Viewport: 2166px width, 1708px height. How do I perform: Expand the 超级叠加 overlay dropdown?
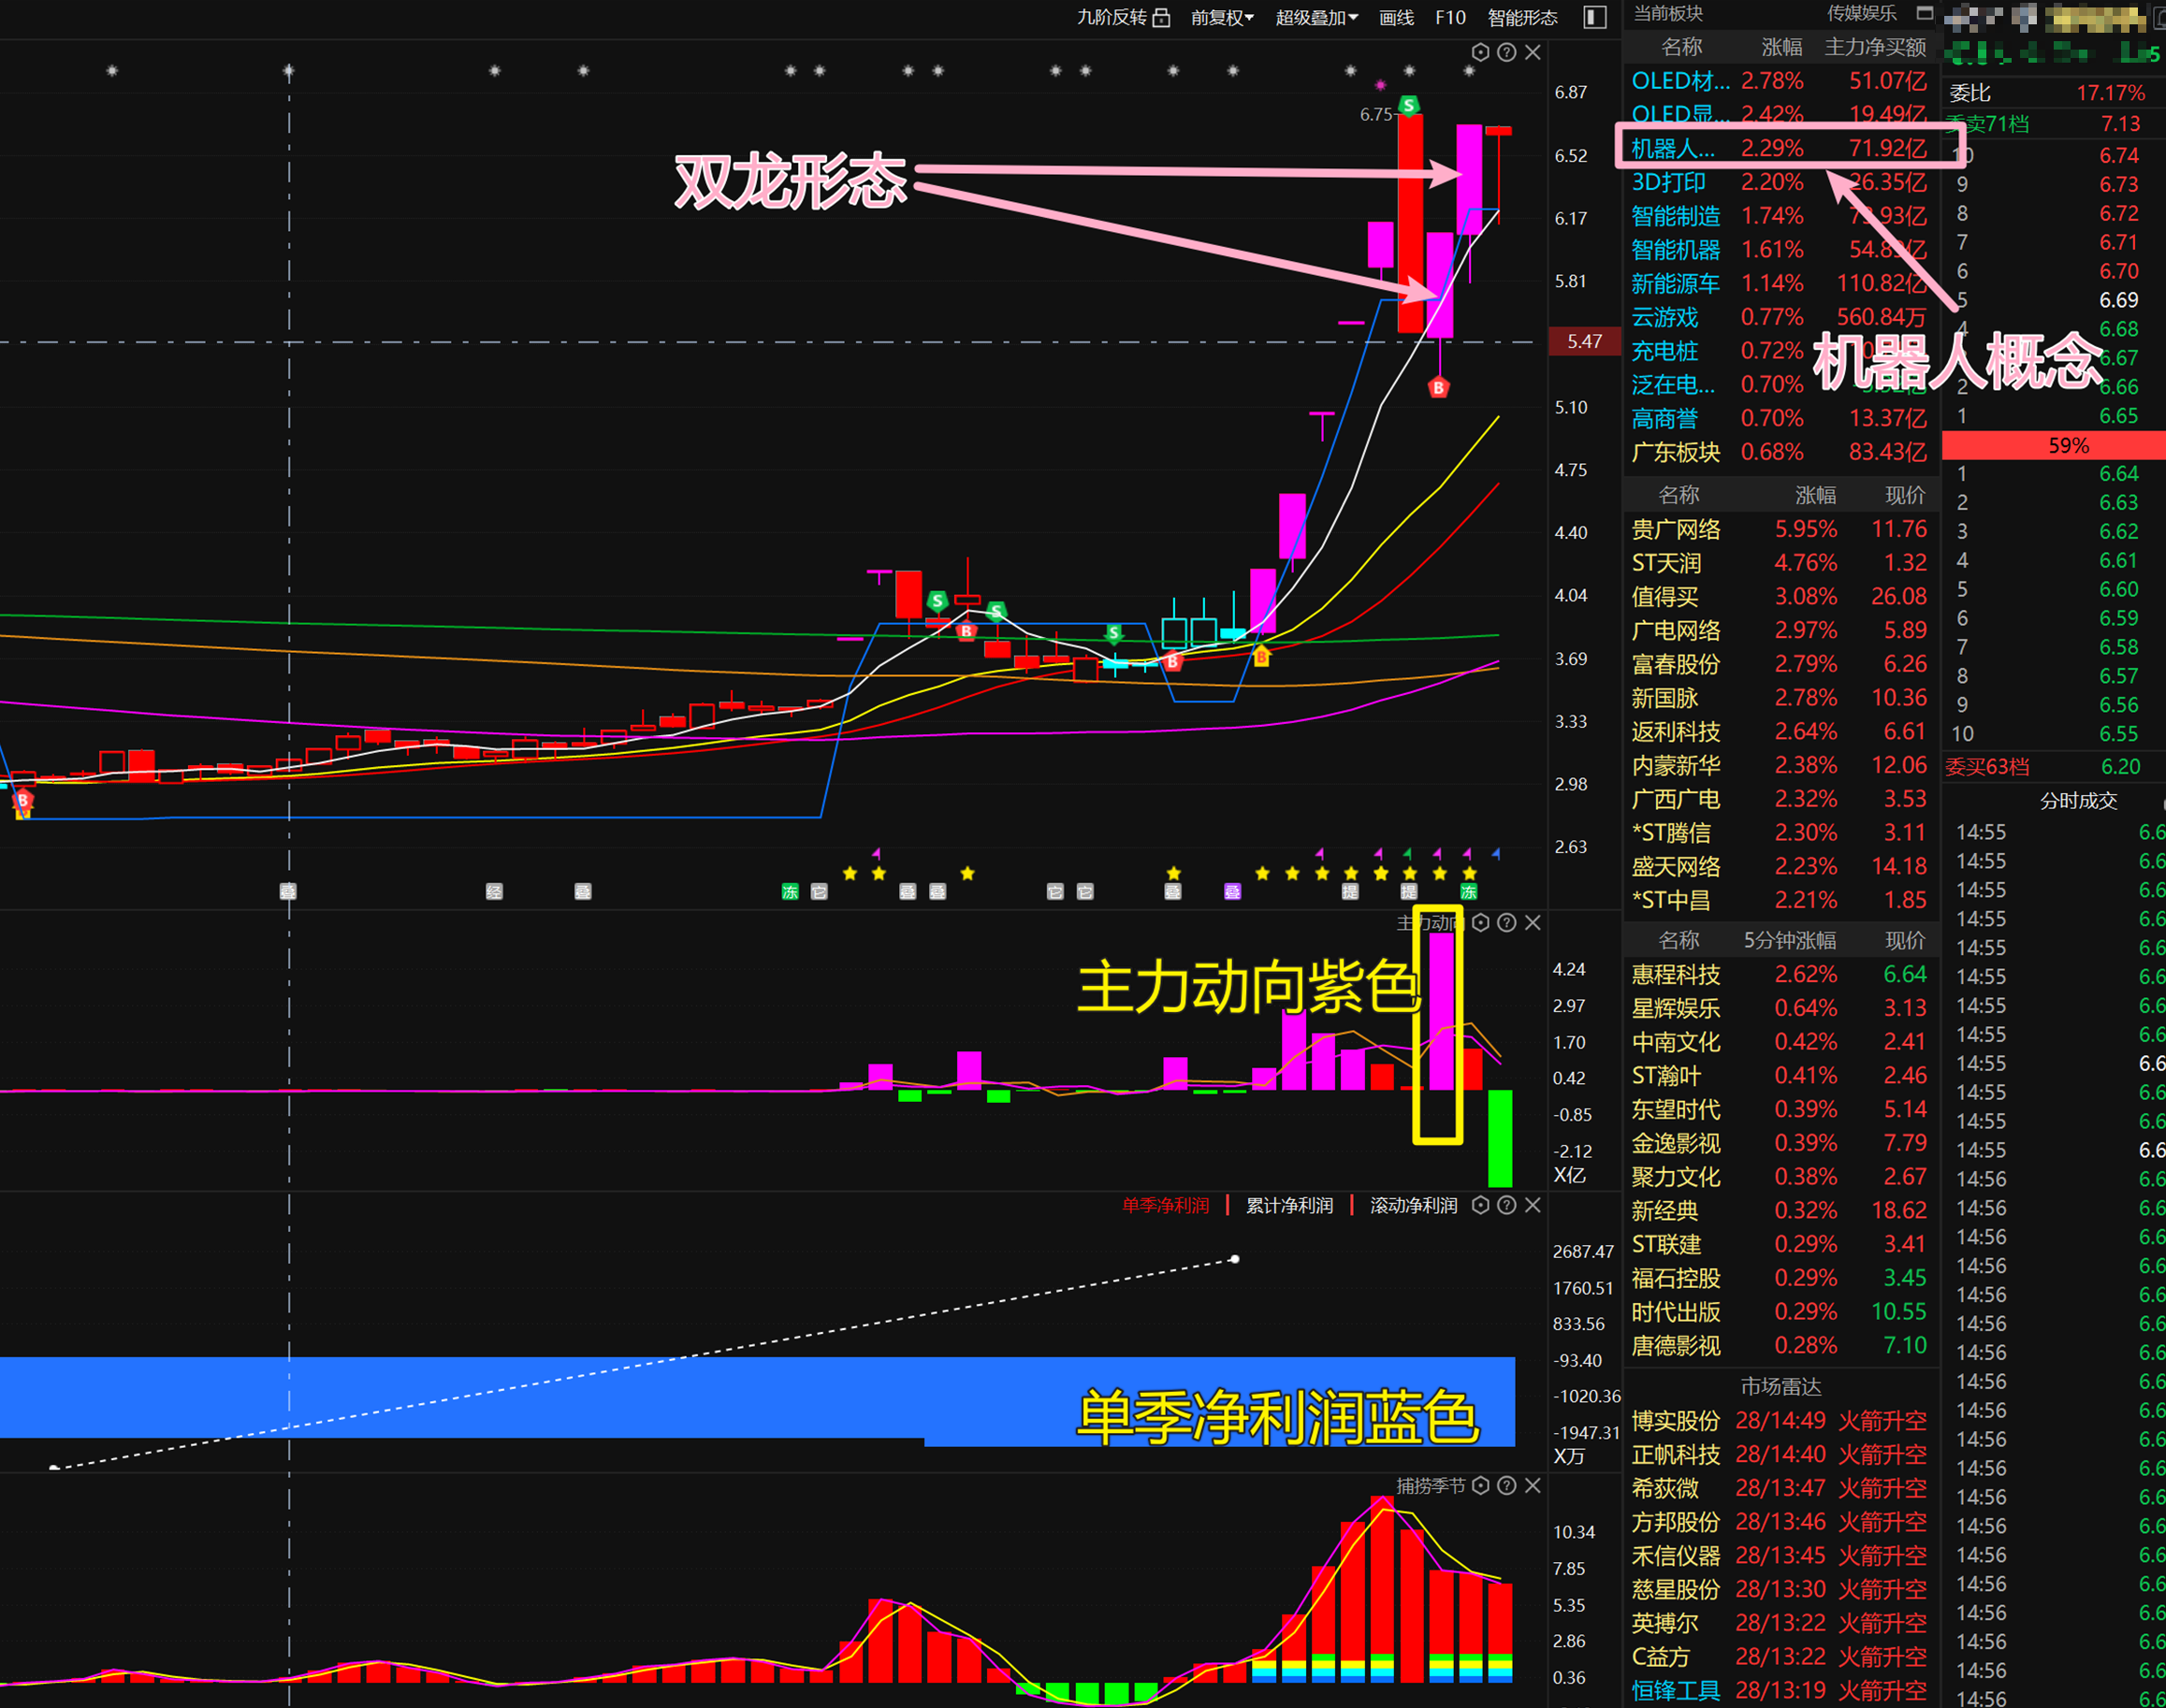click(x=1316, y=17)
